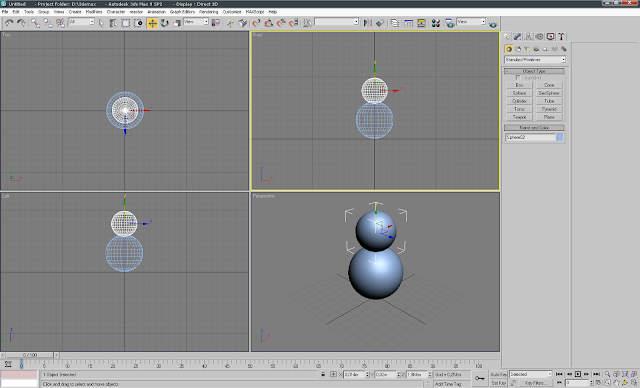The height and width of the screenshot is (388, 640).
Task: Activate the Select and Move tool
Action: (x=152, y=23)
